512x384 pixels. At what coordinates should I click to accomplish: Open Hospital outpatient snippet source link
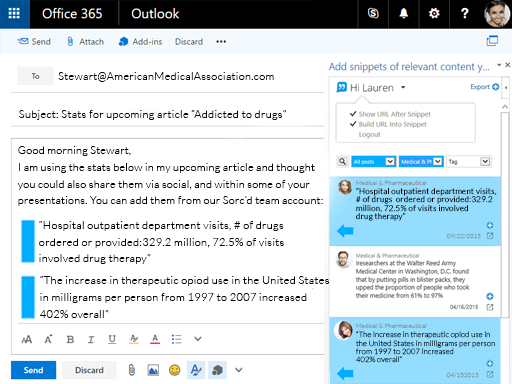point(490,236)
